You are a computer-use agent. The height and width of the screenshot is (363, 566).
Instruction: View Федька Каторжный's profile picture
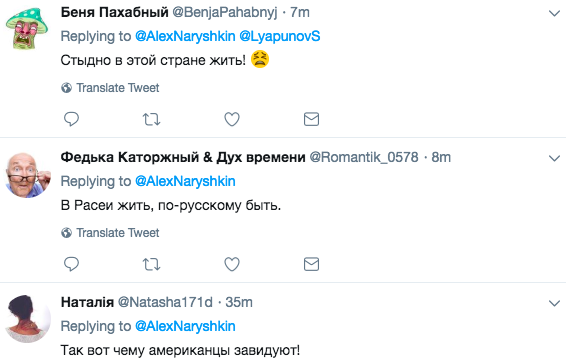tap(28, 175)
